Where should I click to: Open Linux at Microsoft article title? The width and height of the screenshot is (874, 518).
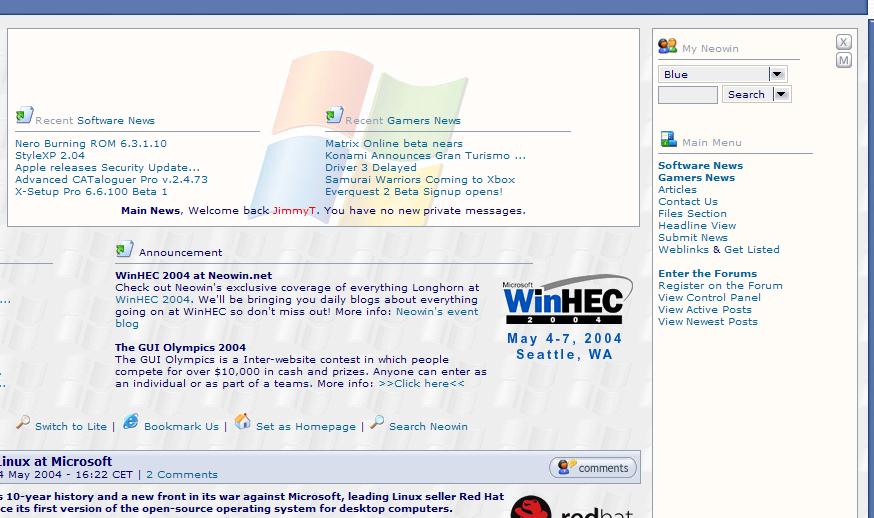click(x=55, y=461)
